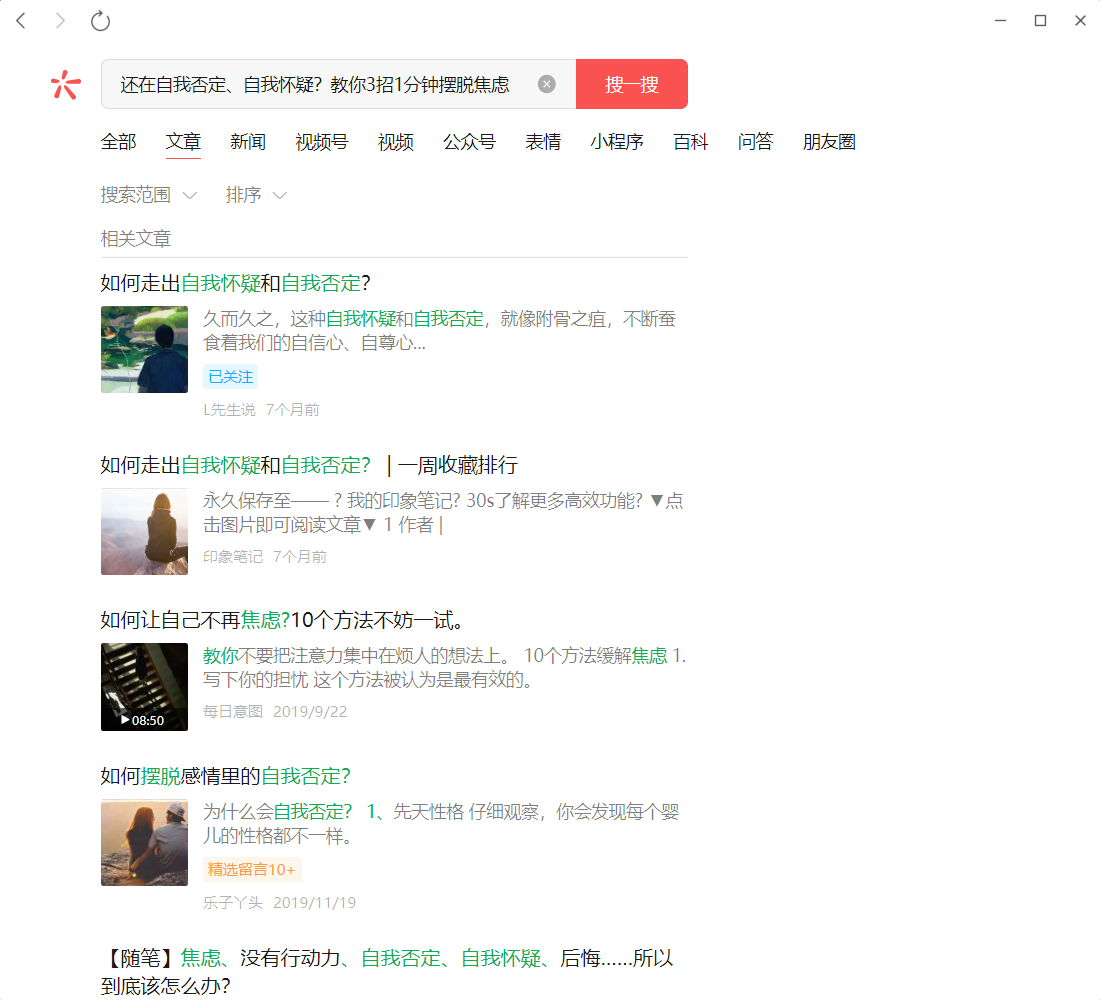Image resolution: width=1100 pixels, height=1000 pixels.
Task: Click the 2019/11/19 date text
Action: [314, 902]
